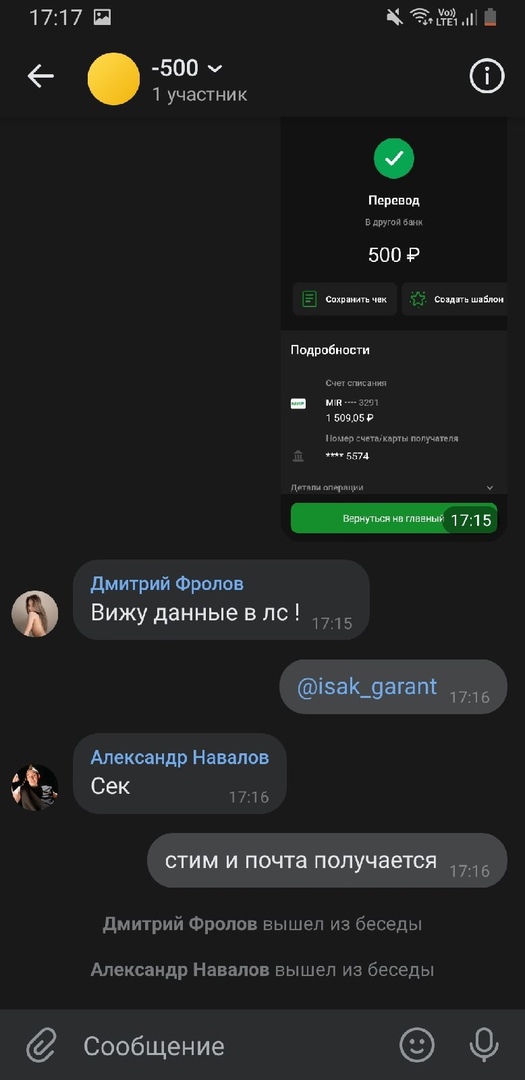Open Александр Навалов's profile avatar
The height and width of the screenshot is (1080, 525).
point(34,787)
